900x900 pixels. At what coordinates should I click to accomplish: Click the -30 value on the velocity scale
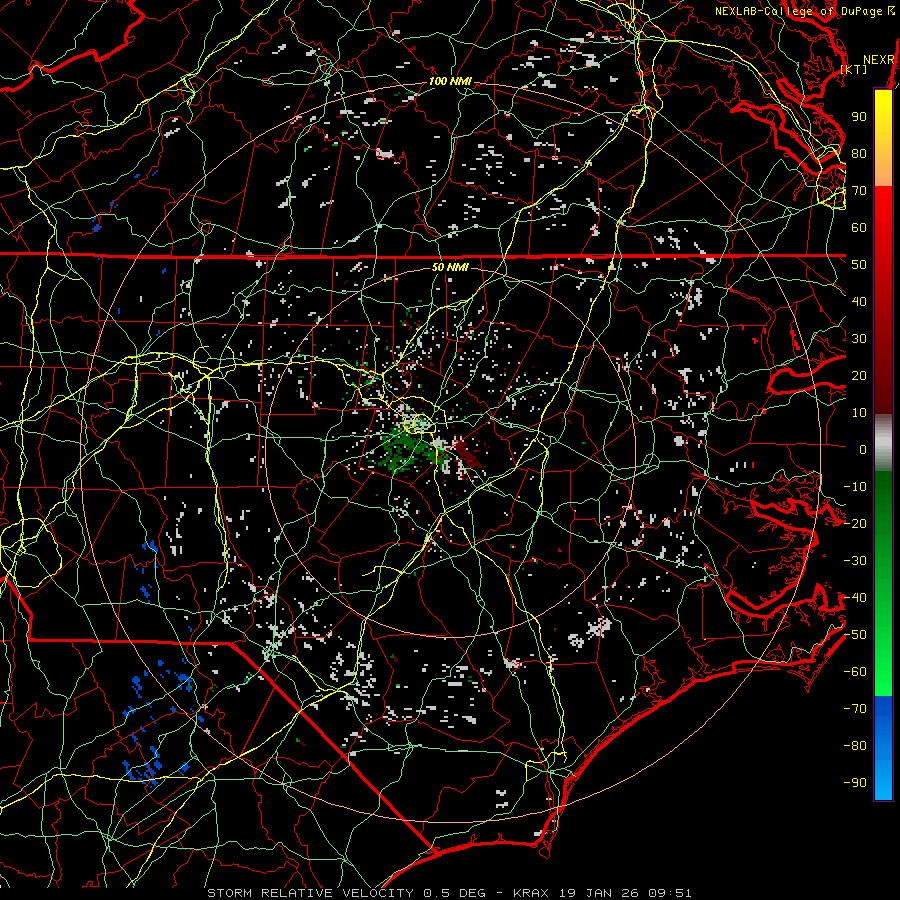point(855,561)
